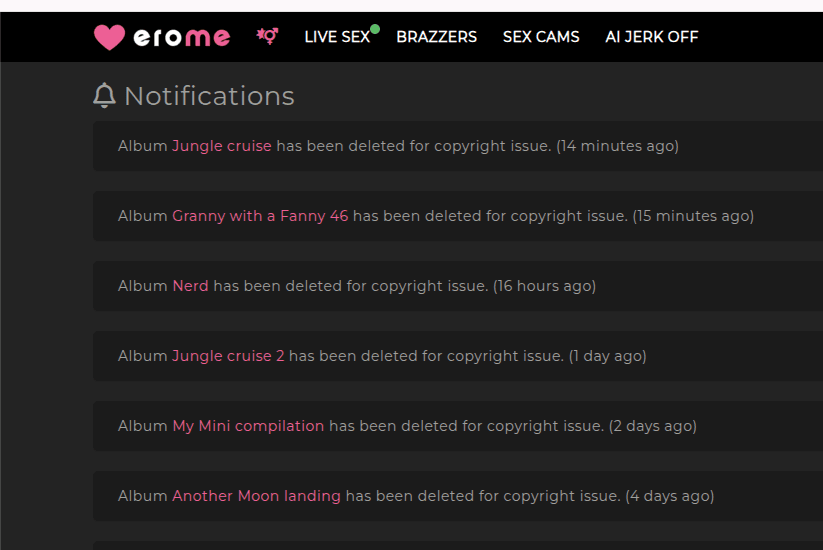The width and height of the screenshot is (823, 550).
Task: Open the AI JERK OFF nav item
Action: 652,37
